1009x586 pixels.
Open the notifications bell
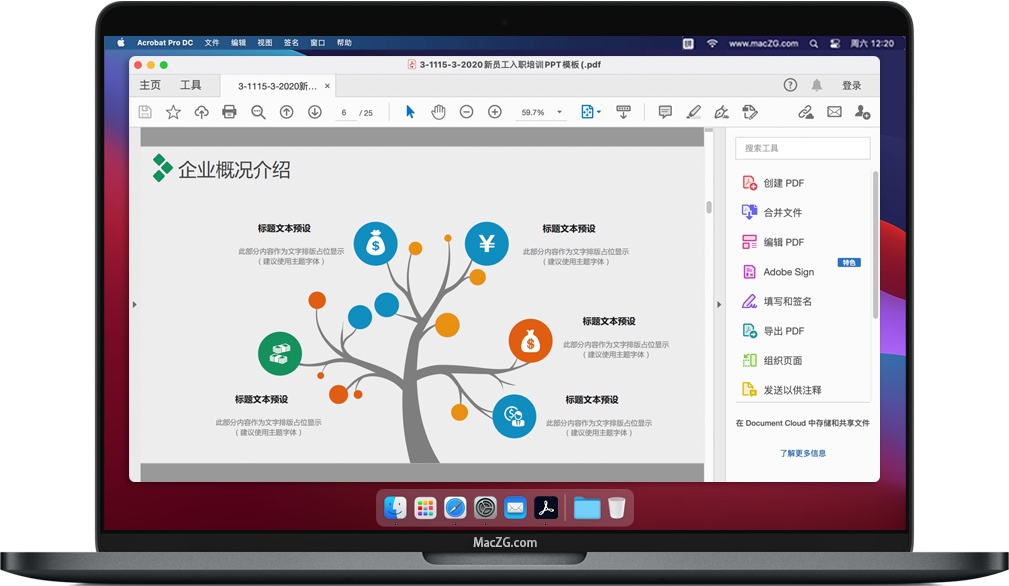(817, 86)
